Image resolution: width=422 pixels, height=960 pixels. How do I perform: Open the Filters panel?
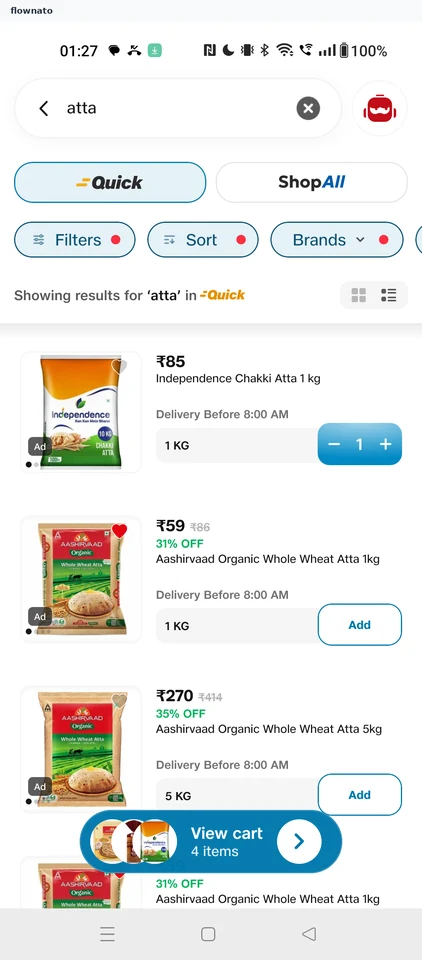[x=75, y=240]
